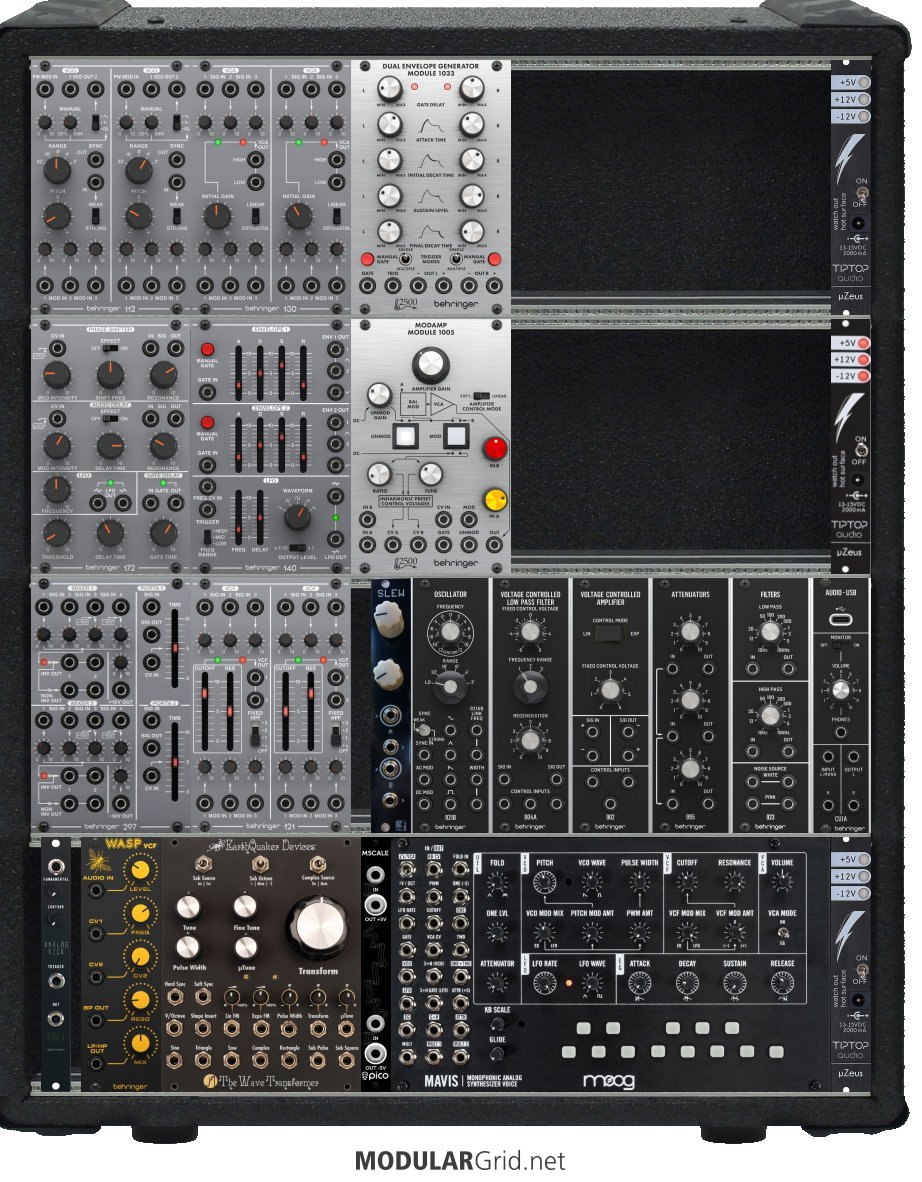Click the orange LFO rate LED on Mavis
922x1182 pixels.
[x=568, y=983]
